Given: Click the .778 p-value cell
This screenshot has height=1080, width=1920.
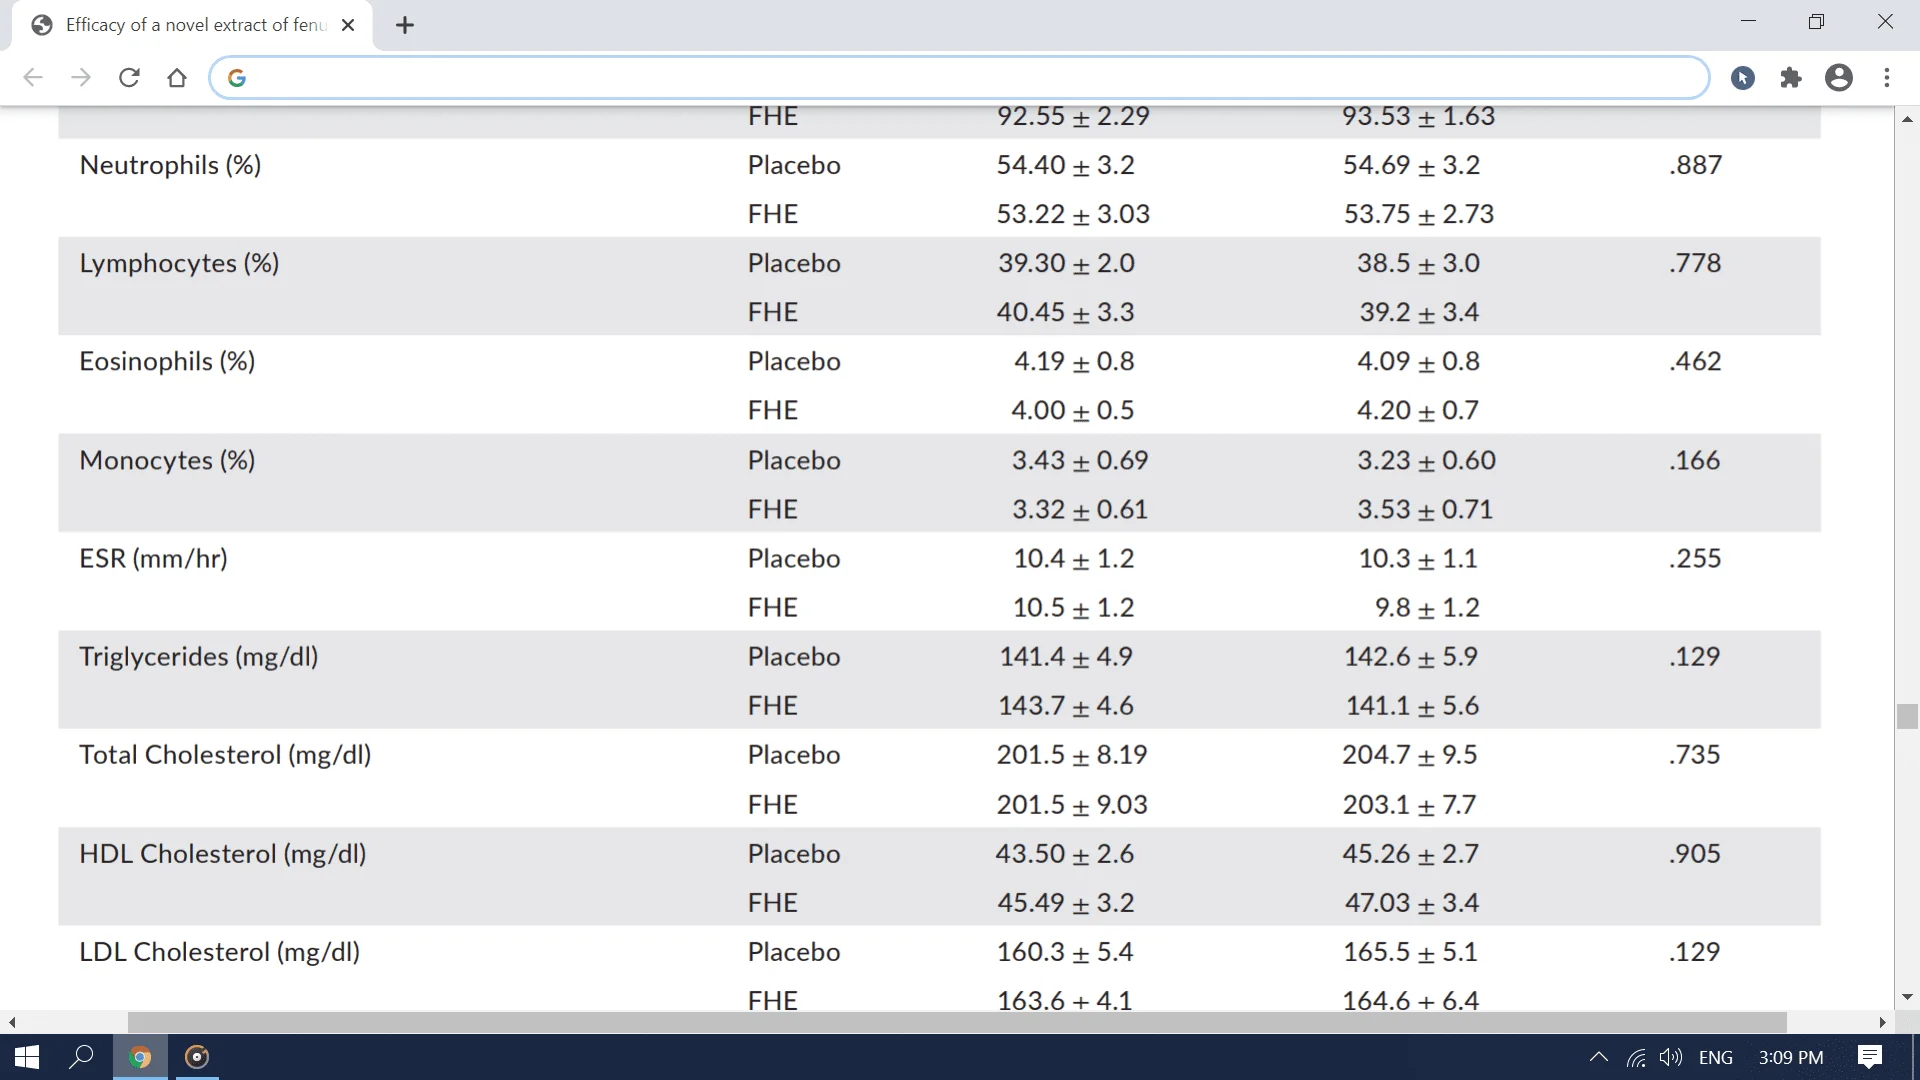Looking at the screenshot, I should point(1695,263).
